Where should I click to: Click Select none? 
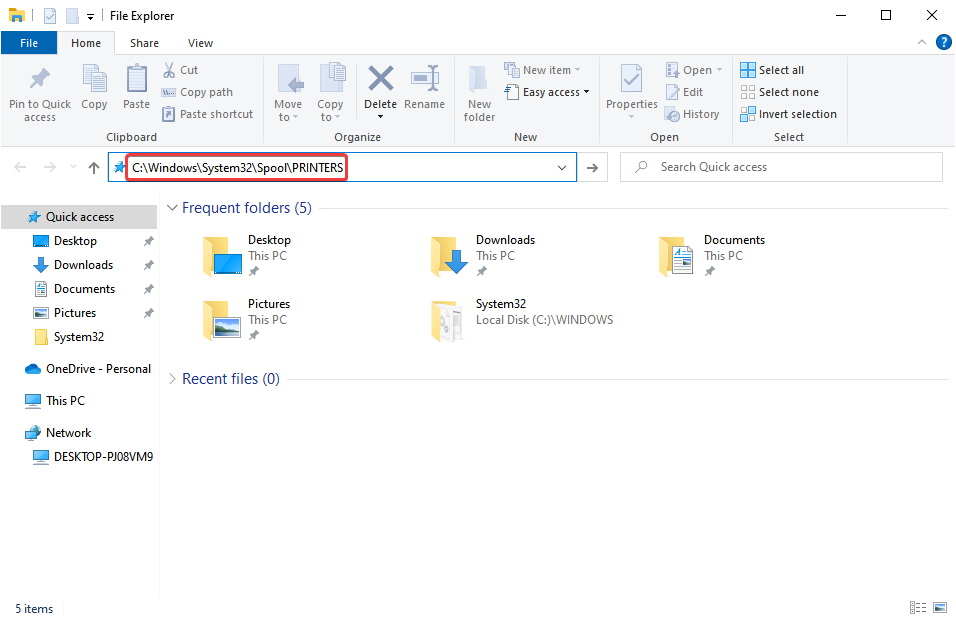779,92
